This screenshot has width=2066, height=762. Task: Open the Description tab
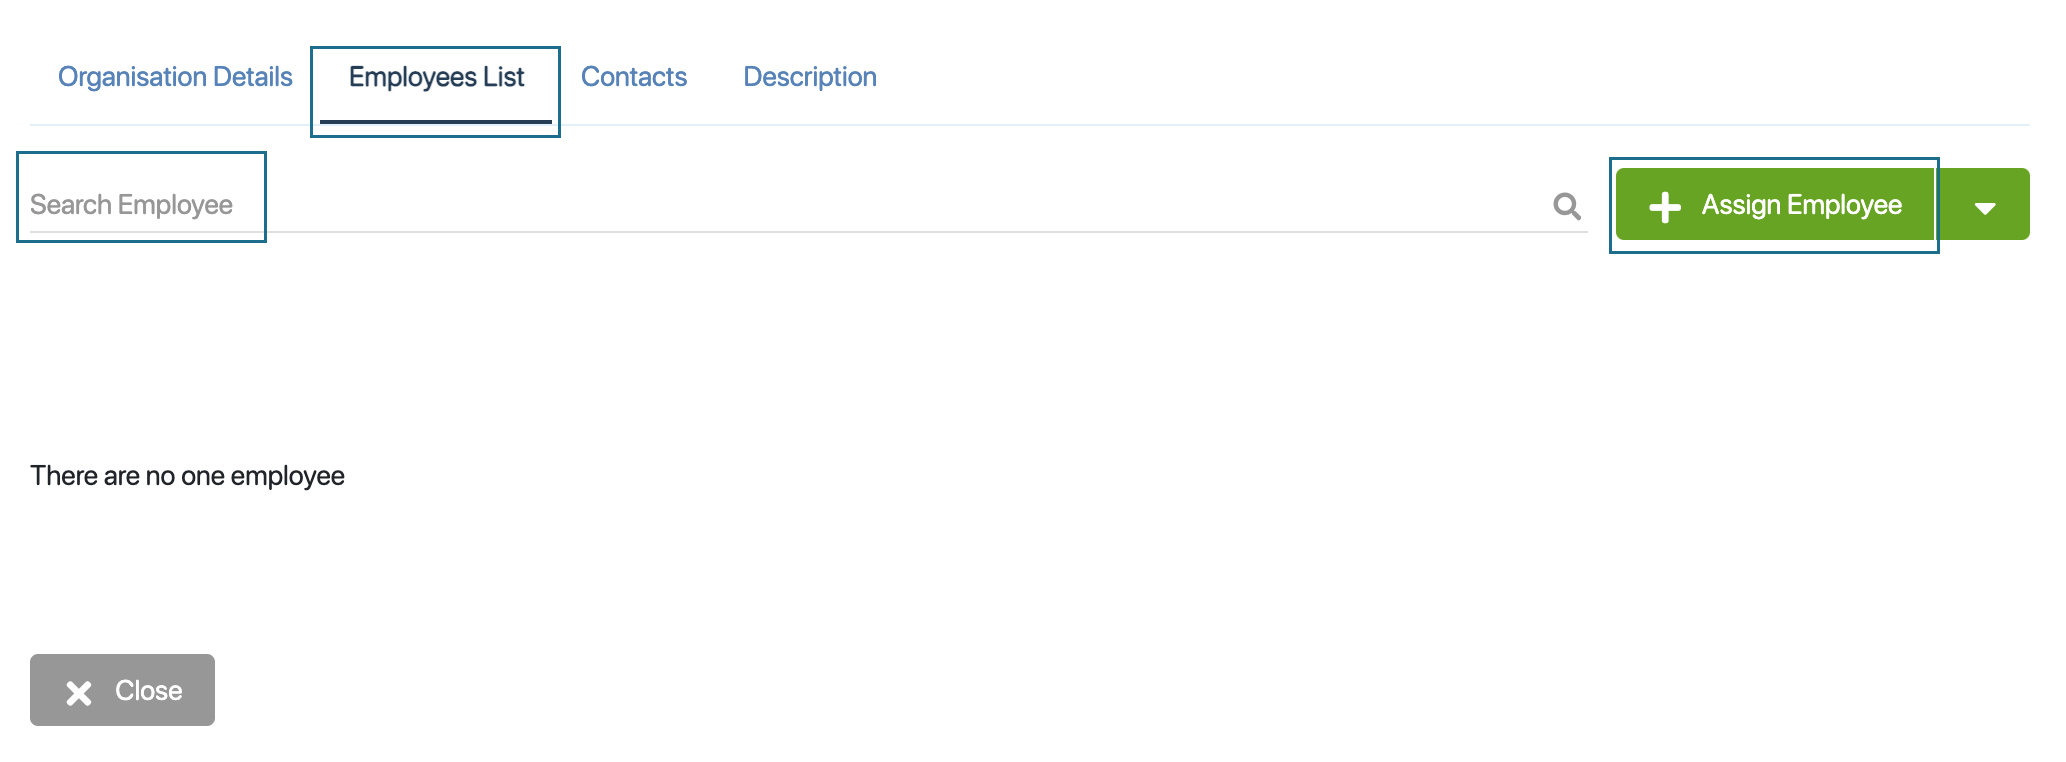click(x=810, y=77)
